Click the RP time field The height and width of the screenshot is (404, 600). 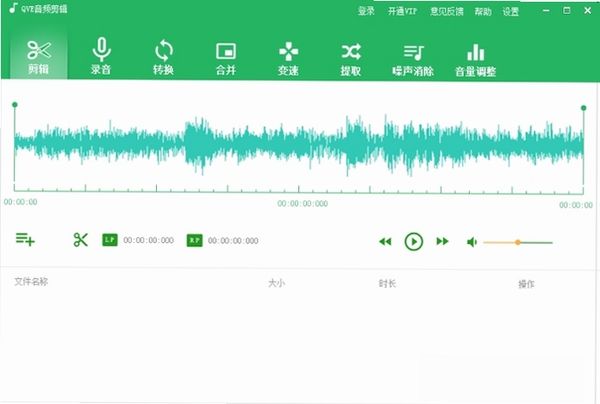(233, 241)
